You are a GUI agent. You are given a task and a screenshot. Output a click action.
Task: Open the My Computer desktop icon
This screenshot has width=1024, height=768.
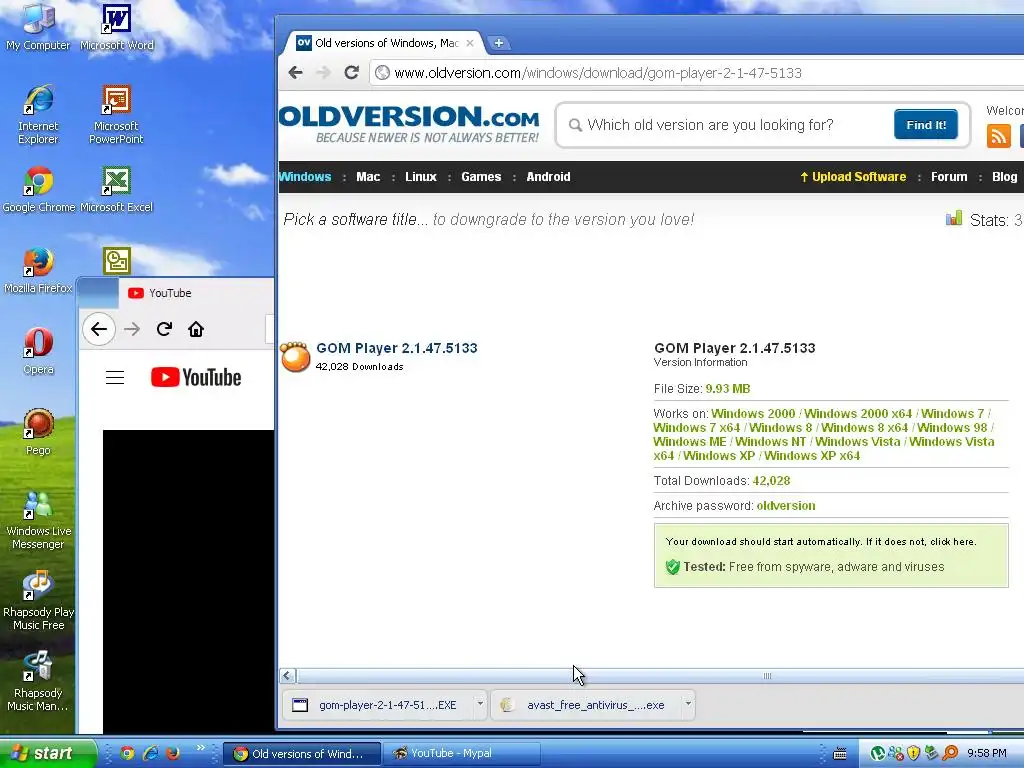click(x=38, y=27)
